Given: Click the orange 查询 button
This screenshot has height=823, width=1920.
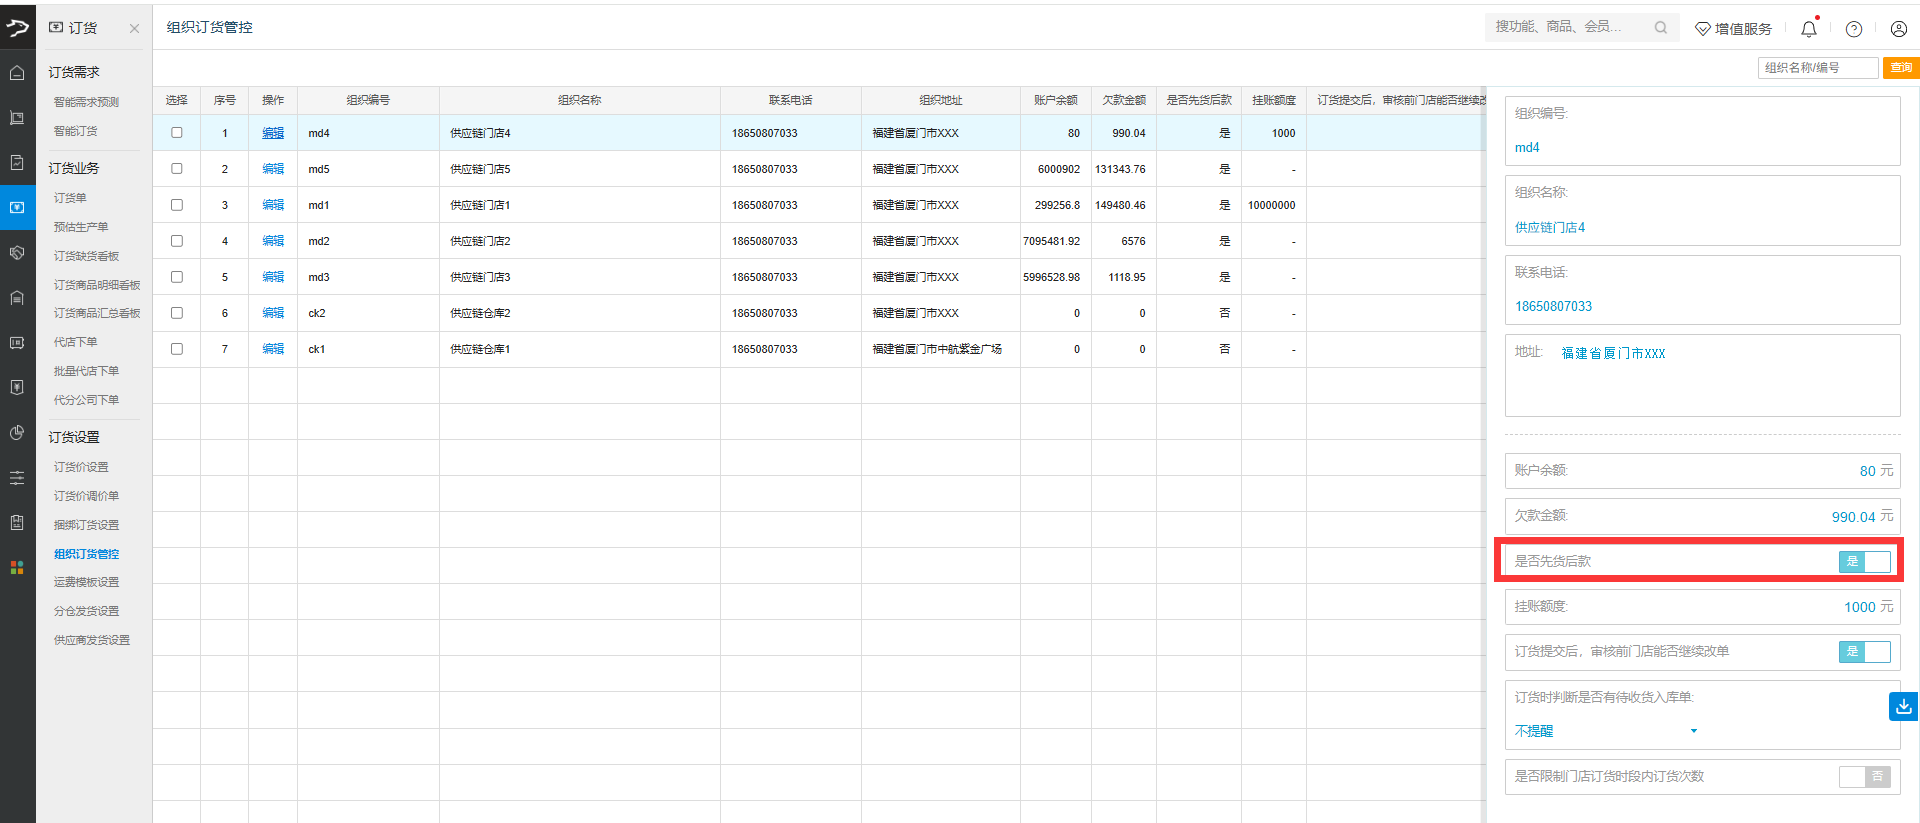Looking at the screenshot, I should click(x=1900, y=68).
